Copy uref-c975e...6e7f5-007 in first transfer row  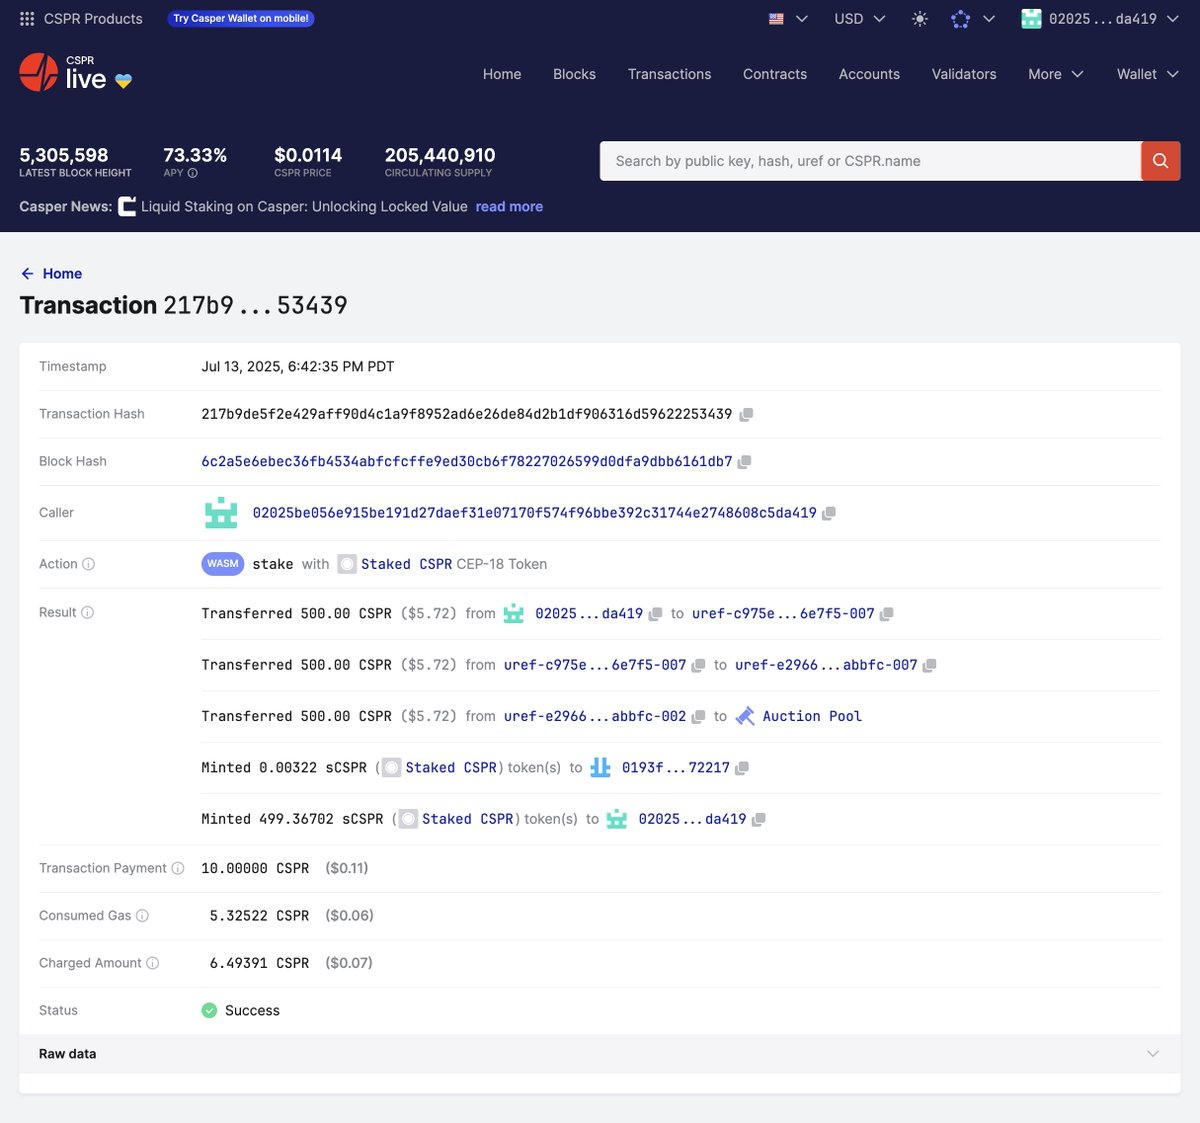[x=886, y=614]
